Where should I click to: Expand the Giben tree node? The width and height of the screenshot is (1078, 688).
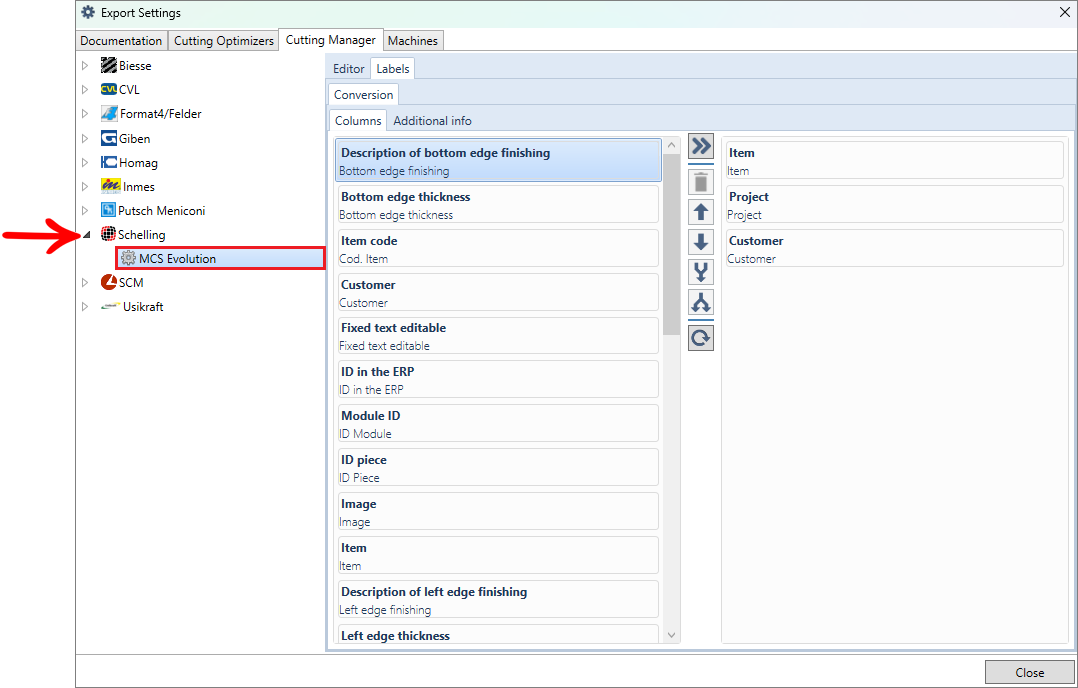(x=85, y=138)
